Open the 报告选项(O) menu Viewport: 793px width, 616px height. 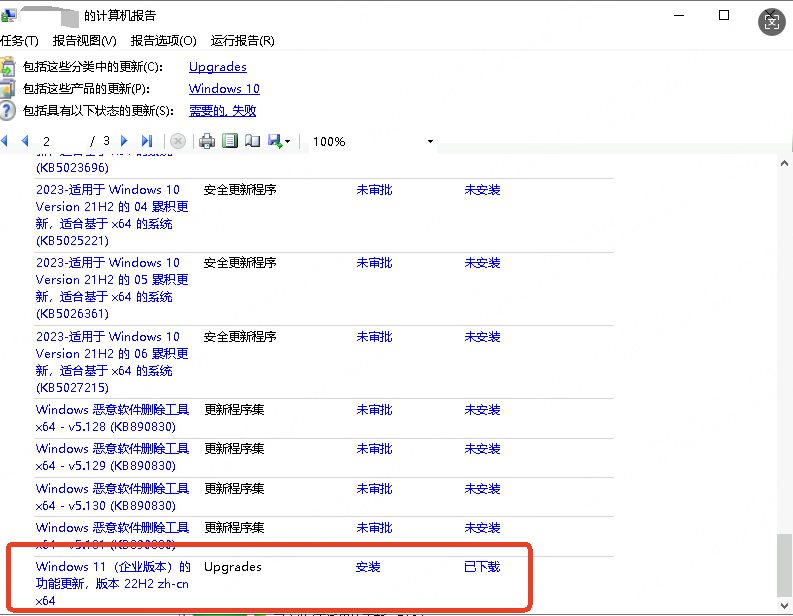click(x=163, y=41)
